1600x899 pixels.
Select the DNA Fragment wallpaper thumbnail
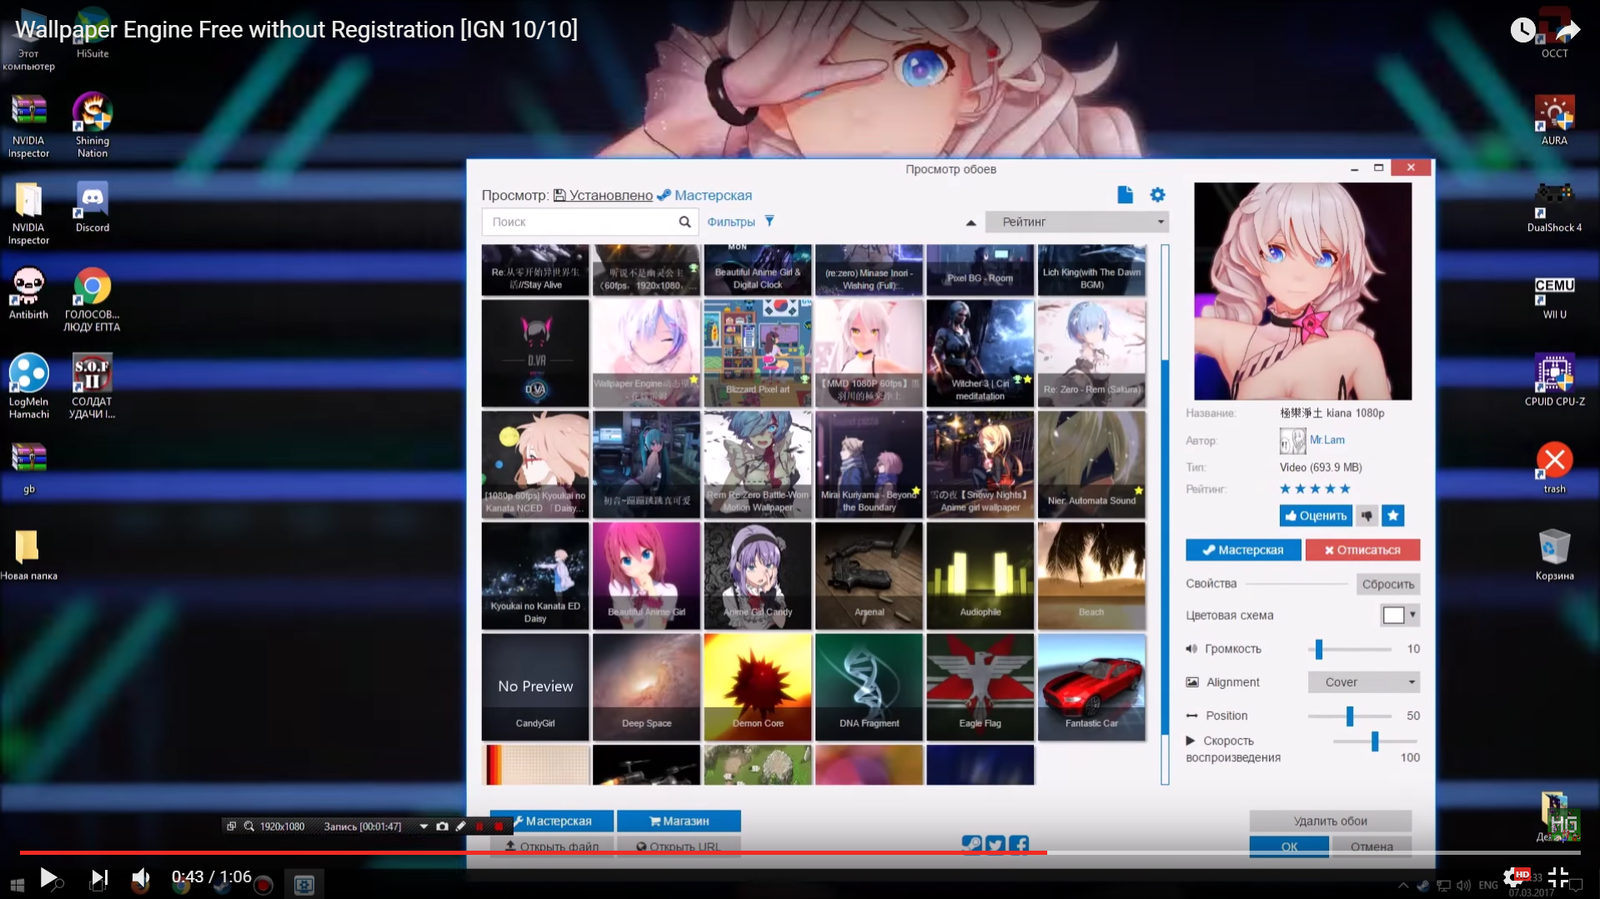click(x=869, y=687)
